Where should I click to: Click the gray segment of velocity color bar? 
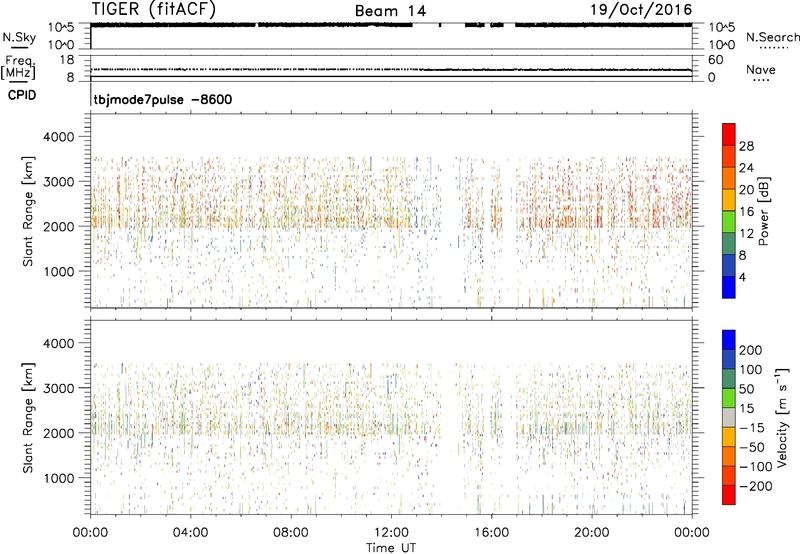point(729,417)
